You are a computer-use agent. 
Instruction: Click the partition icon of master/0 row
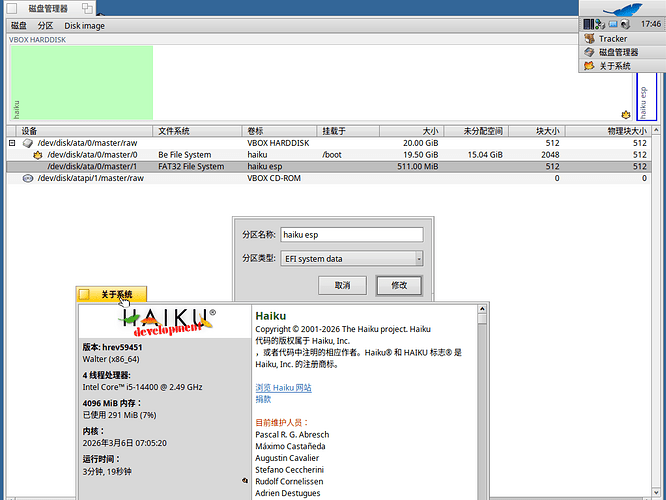point(38,155)
